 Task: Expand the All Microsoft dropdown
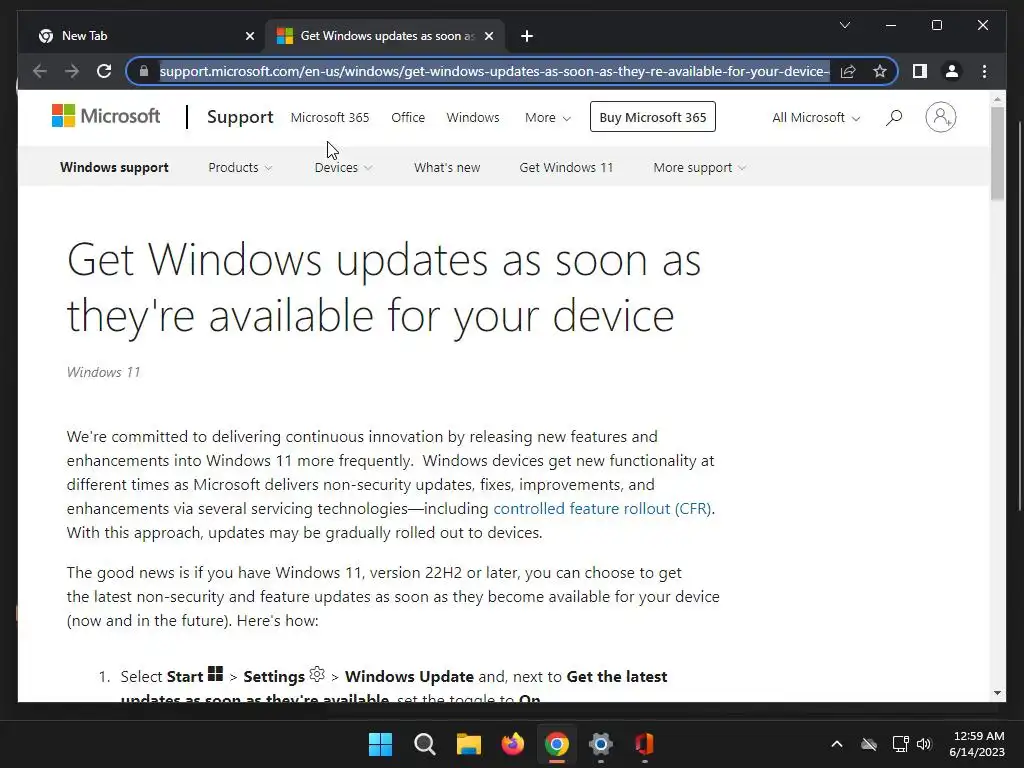[816, 118]
